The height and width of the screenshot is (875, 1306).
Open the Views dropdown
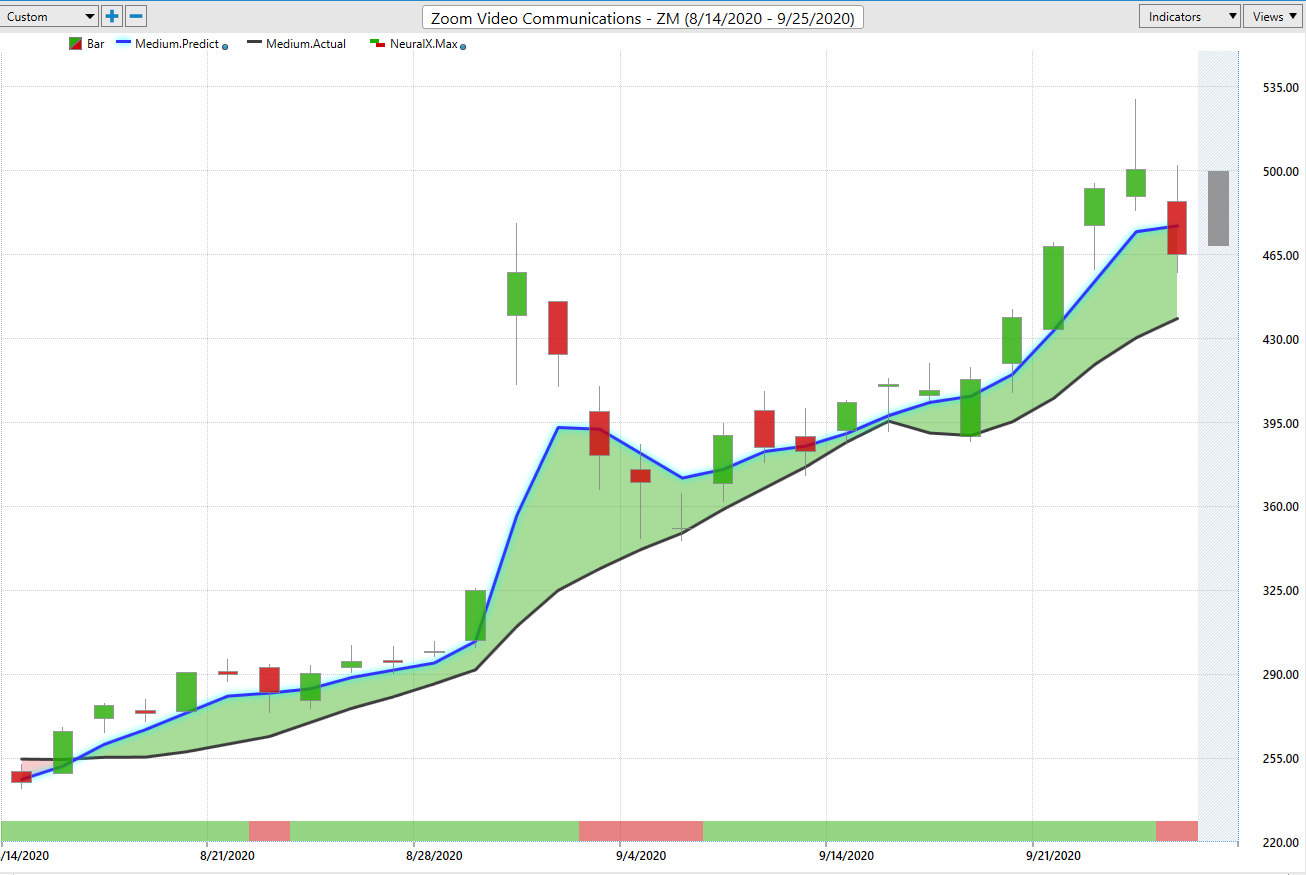click(1275, 16)
